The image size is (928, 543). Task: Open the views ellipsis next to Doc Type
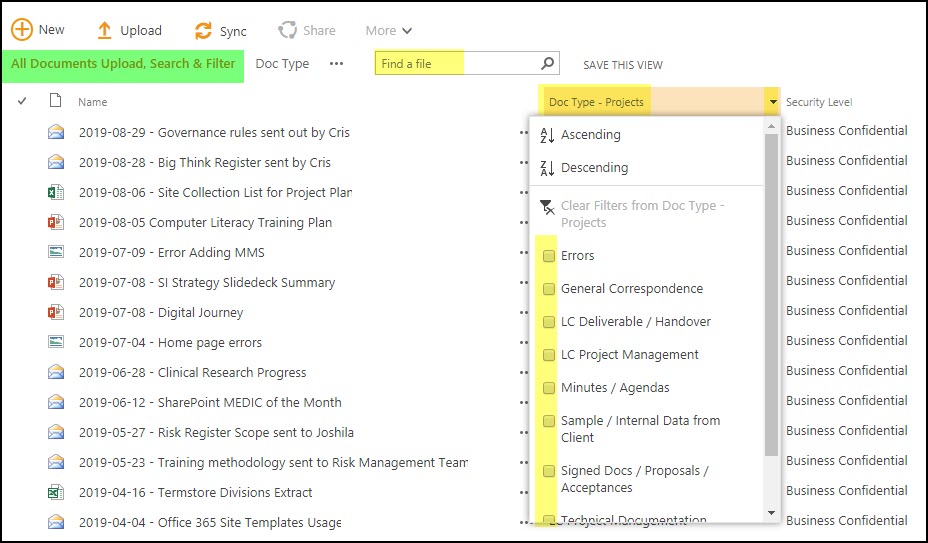coord(336,64)
